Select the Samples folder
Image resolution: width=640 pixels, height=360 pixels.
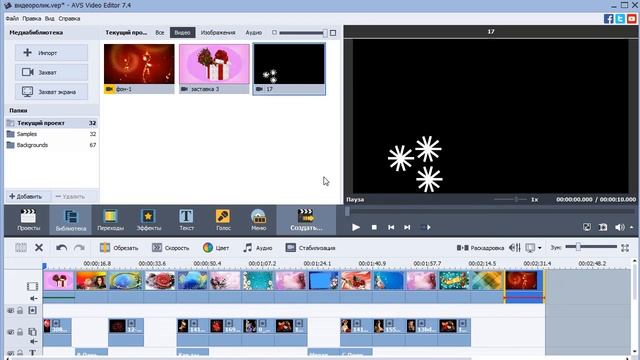[x=51, y=134]
